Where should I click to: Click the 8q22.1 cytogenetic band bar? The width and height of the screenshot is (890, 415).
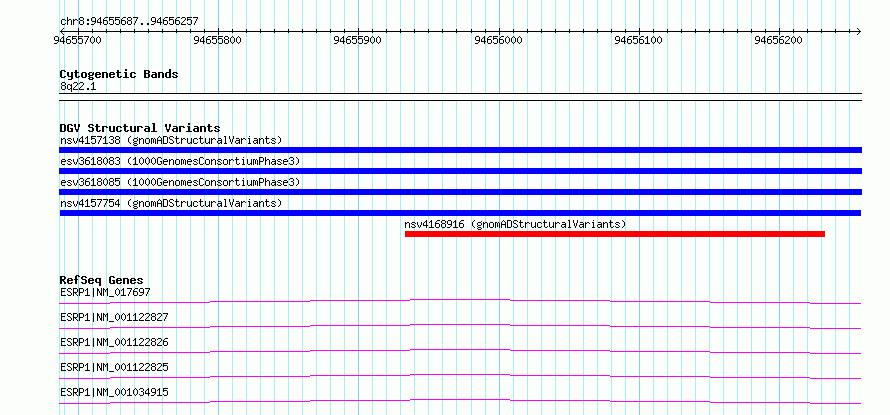(460, 97)
